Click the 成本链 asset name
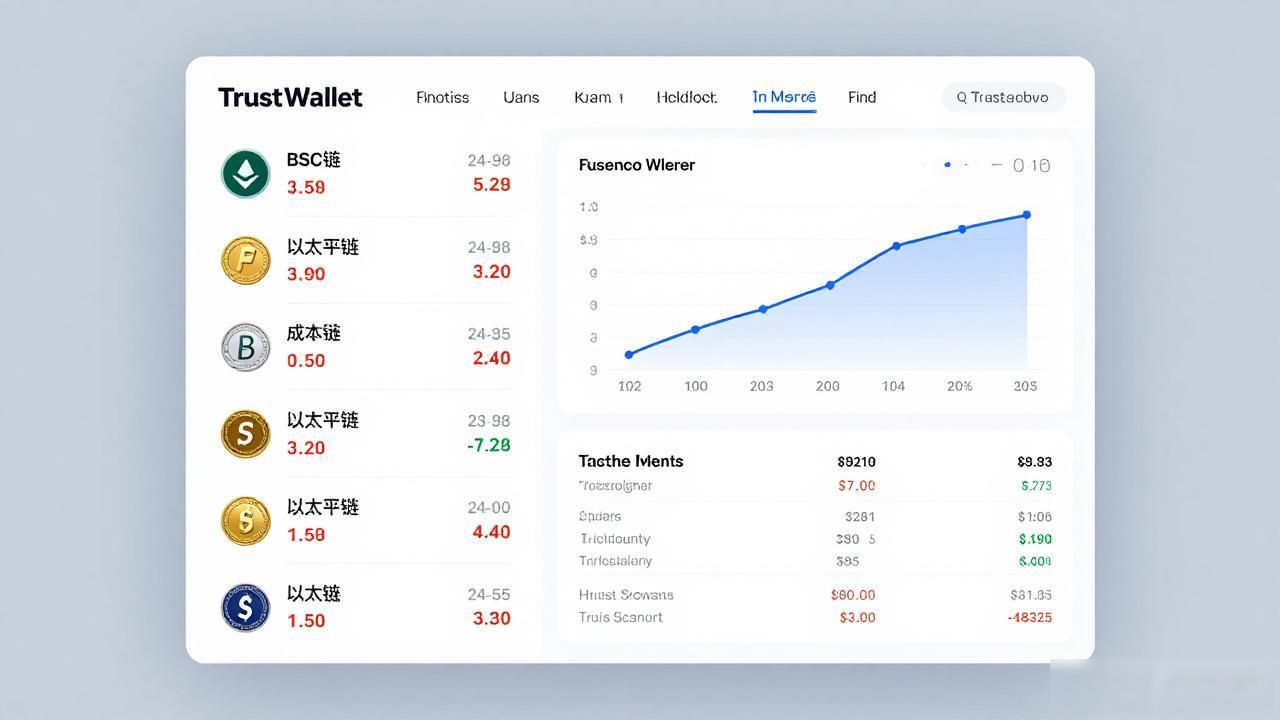Screen dimensions: 1280x720 [314, 333]
